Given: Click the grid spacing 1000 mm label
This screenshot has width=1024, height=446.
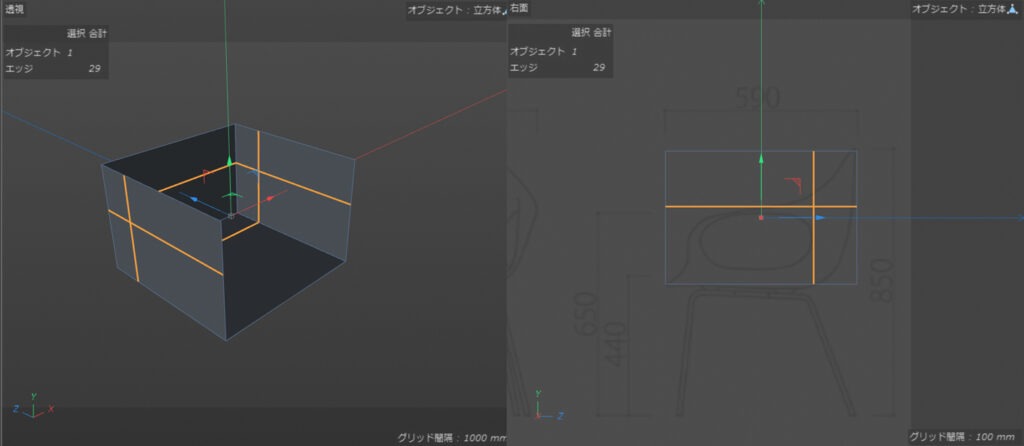Looking at the screenshot, I should click(x=452, y=438).
